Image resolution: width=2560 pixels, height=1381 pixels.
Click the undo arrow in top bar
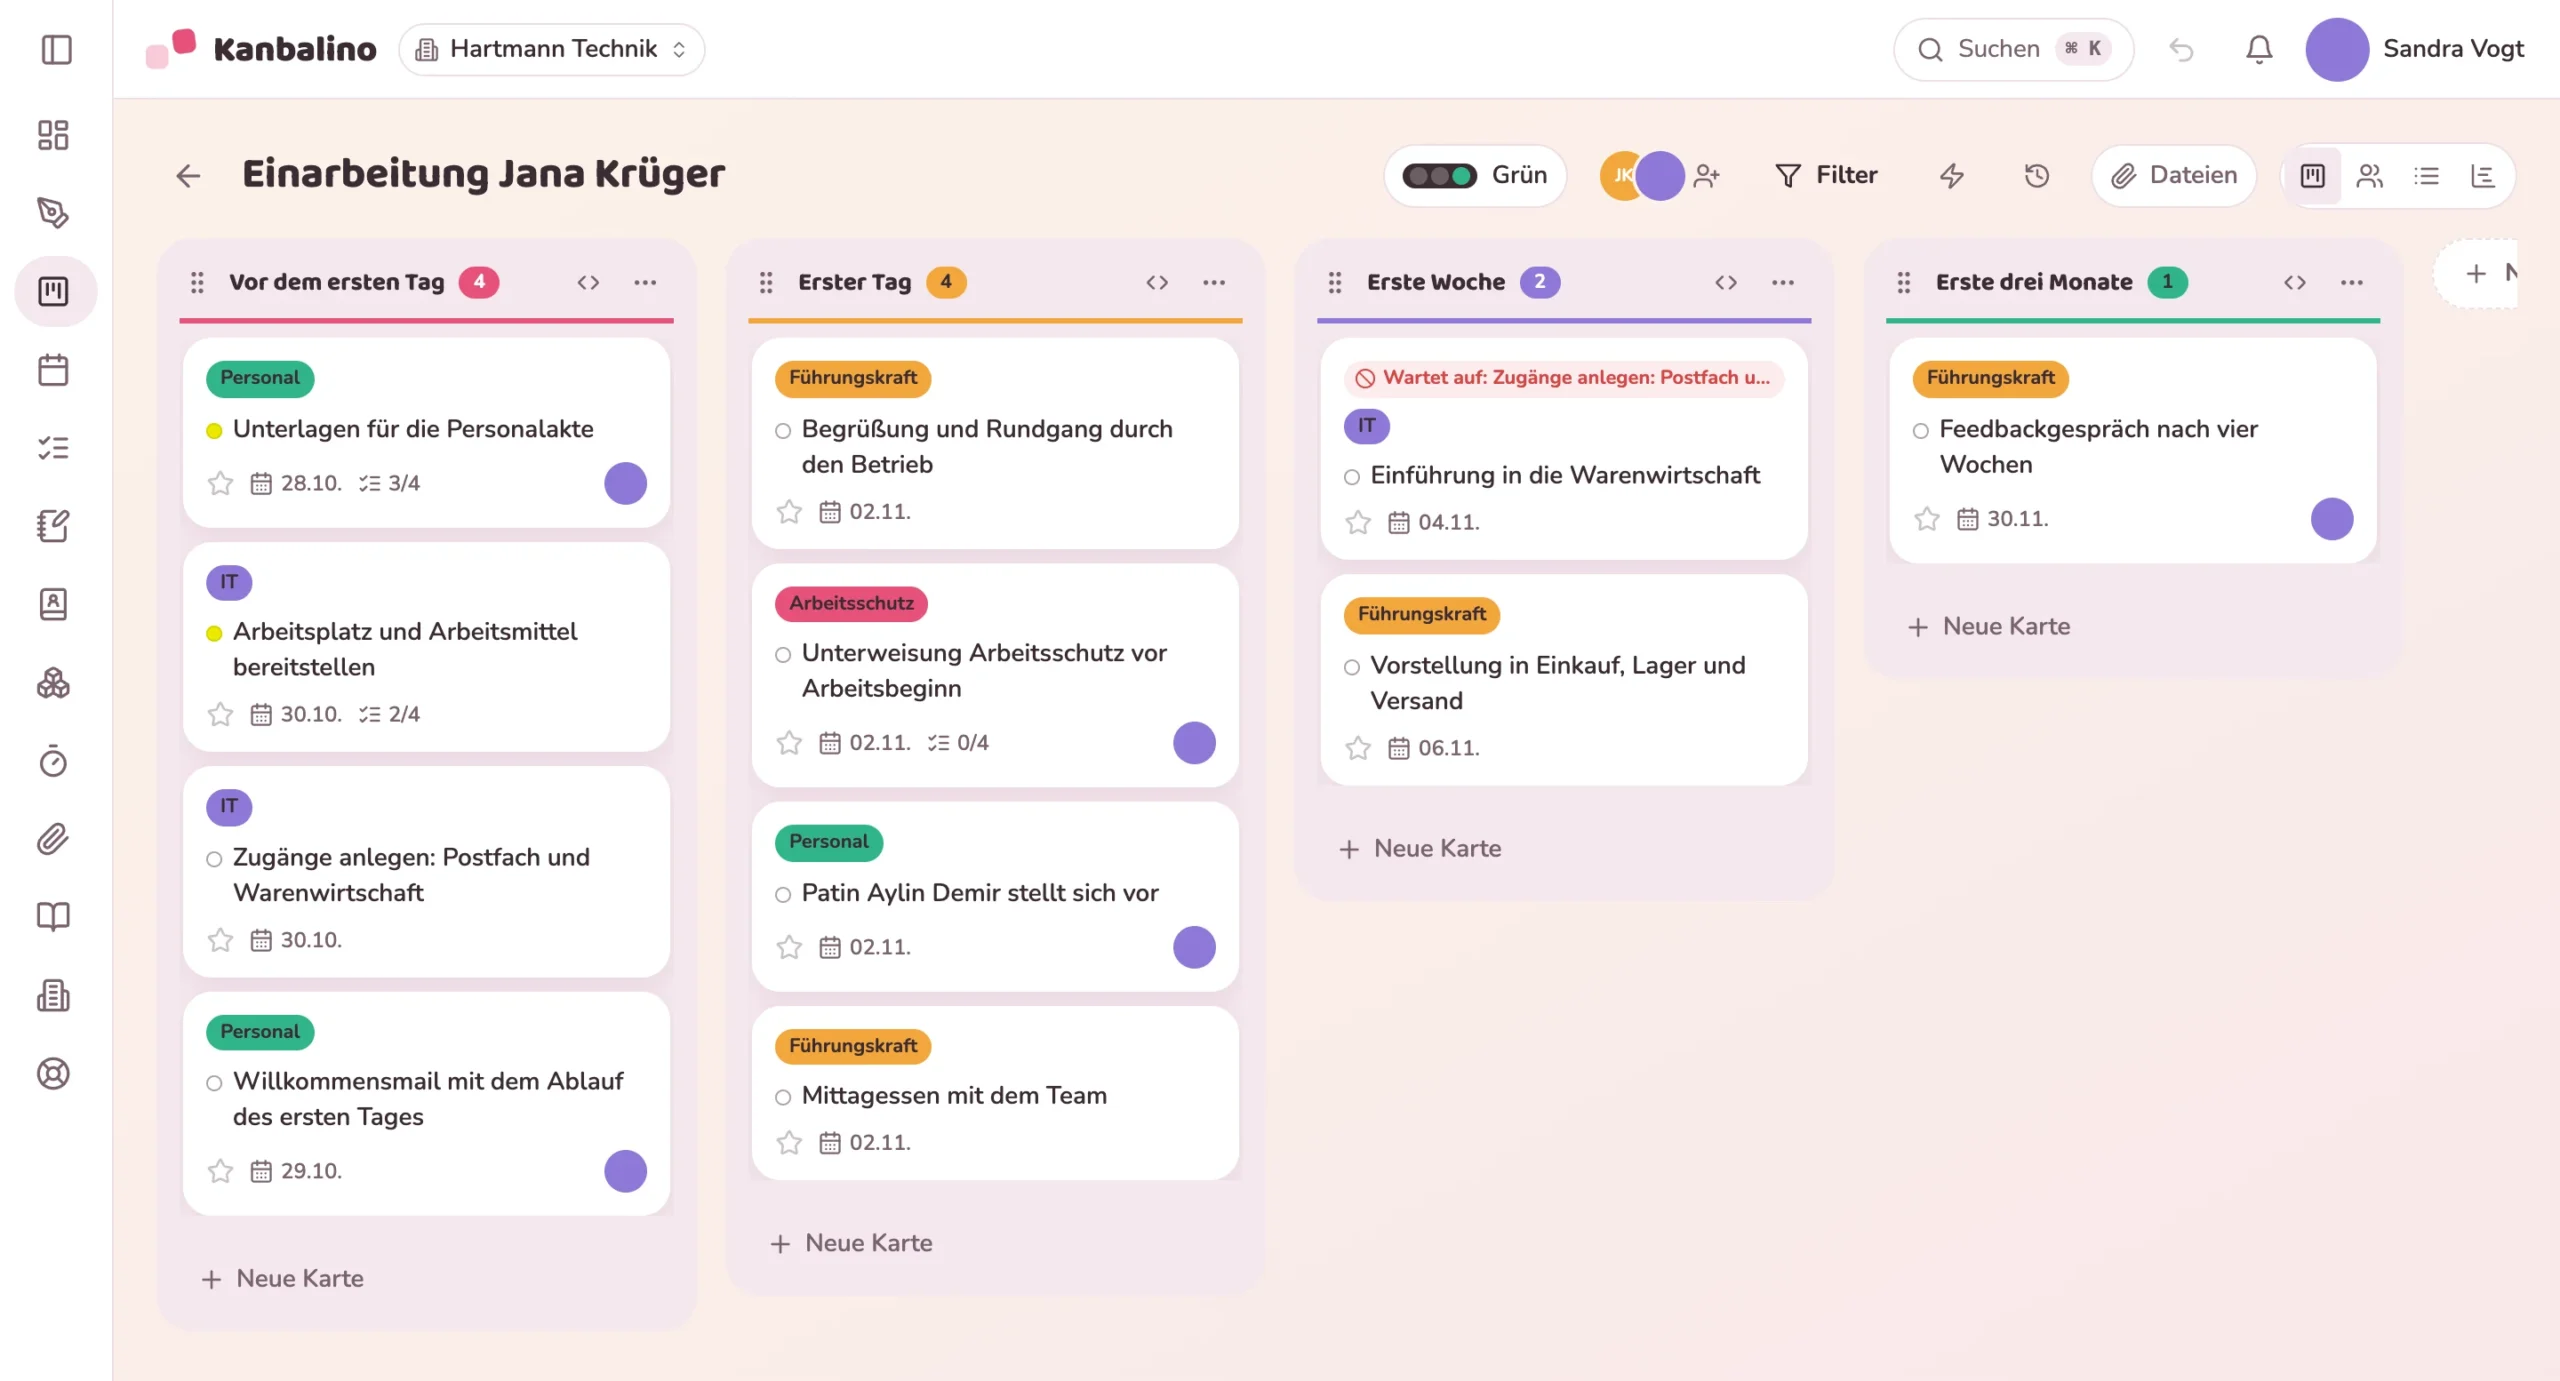[x=2181, y=49]
